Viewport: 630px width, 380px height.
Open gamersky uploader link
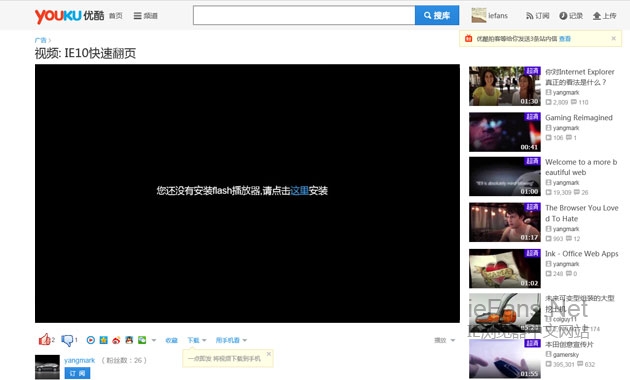tap(566, 354)
